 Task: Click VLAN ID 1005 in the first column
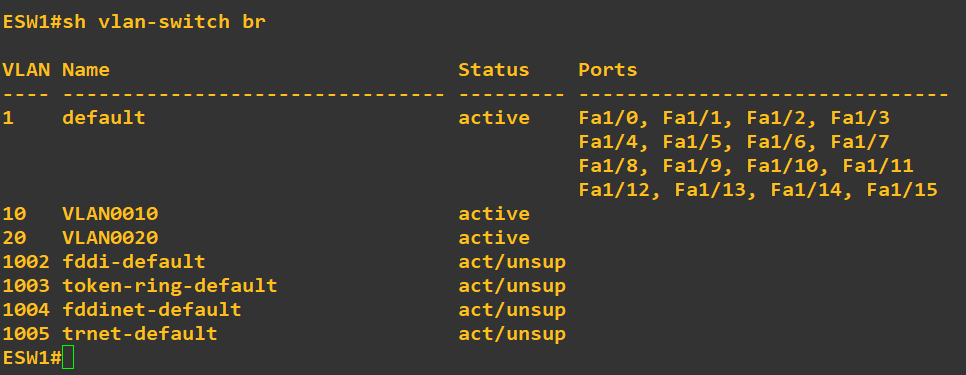tap(26, 334)
